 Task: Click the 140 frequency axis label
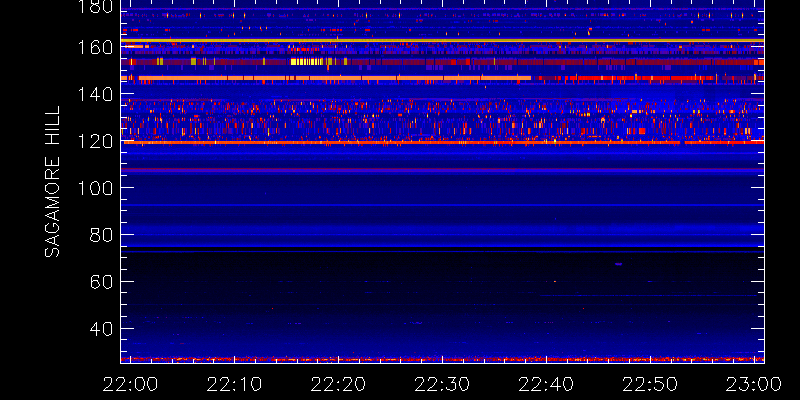[x=95, y=94]
